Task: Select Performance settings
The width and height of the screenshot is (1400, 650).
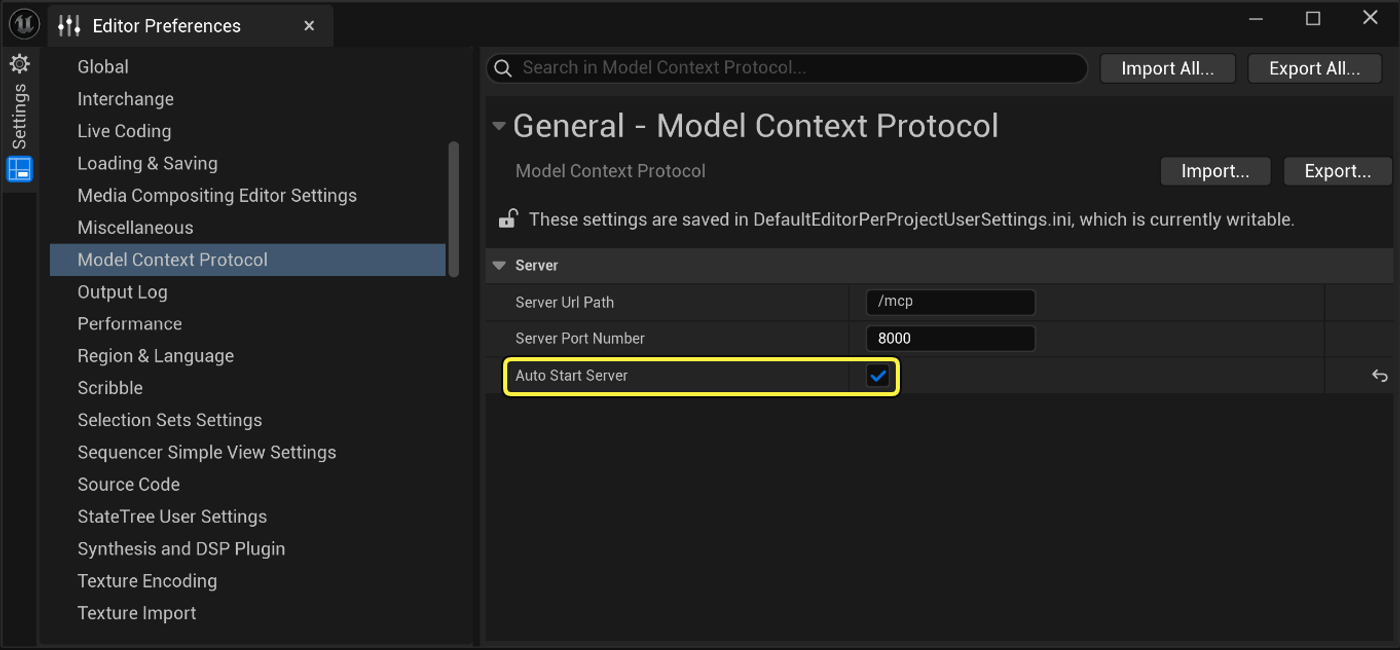Action: (x=130, y=324)
